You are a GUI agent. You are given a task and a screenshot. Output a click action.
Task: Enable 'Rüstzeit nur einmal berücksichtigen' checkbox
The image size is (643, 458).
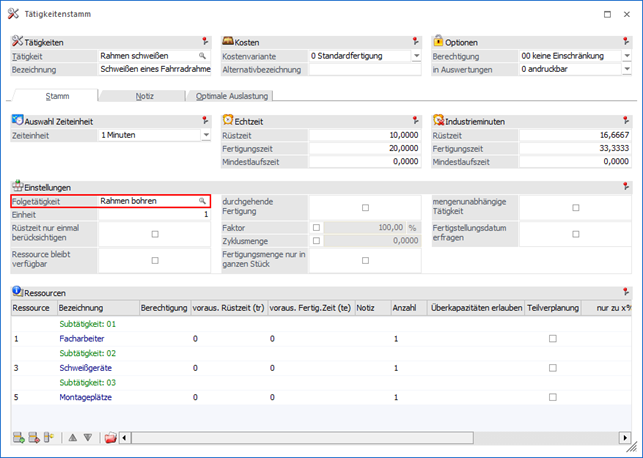pos(154,234)
